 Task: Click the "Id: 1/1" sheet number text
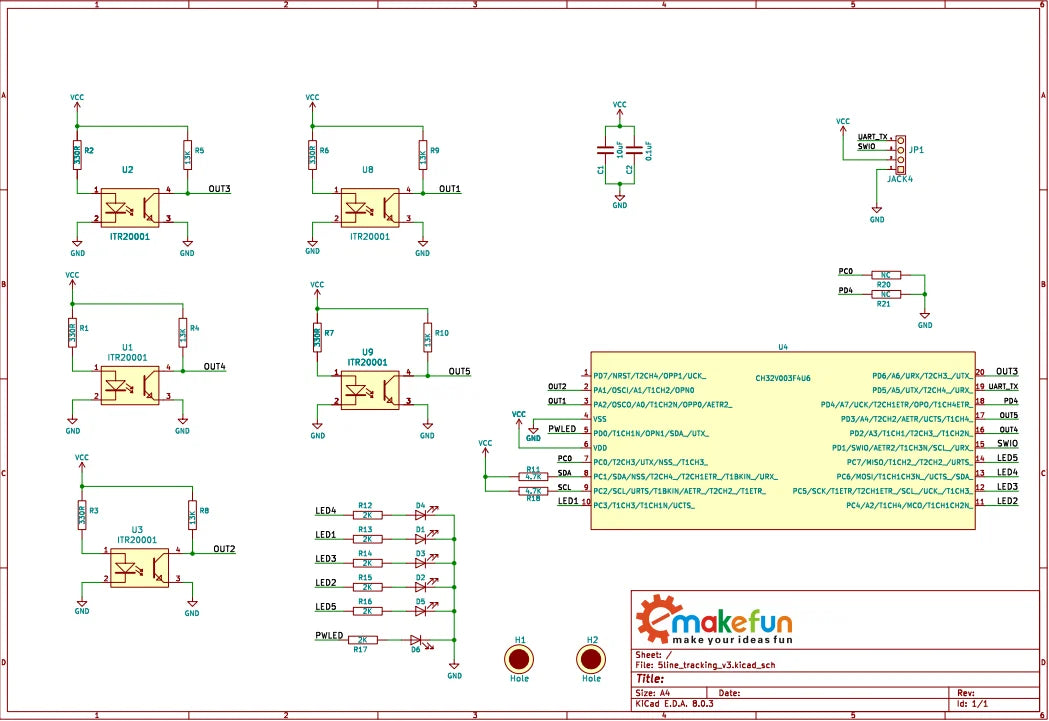(972, 704)
